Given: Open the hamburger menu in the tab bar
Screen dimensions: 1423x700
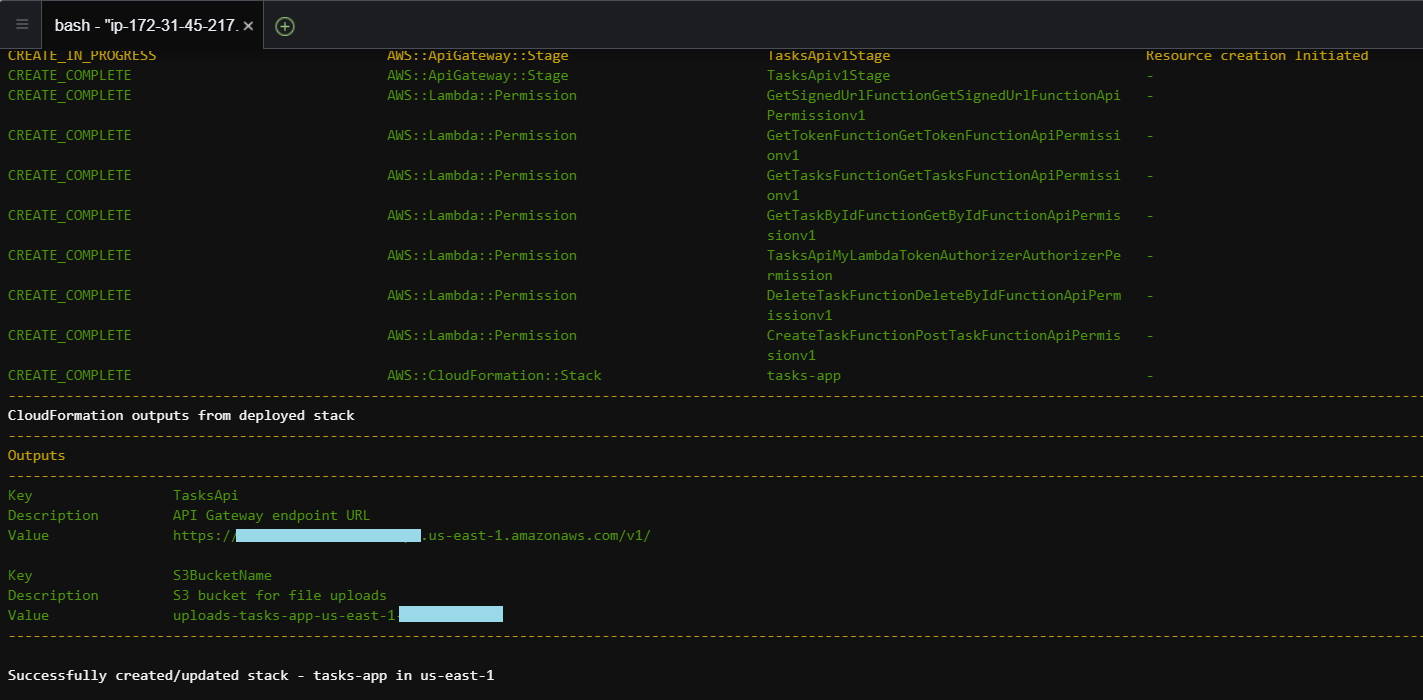Looking at the screenshot, I should tap(22, 25).
